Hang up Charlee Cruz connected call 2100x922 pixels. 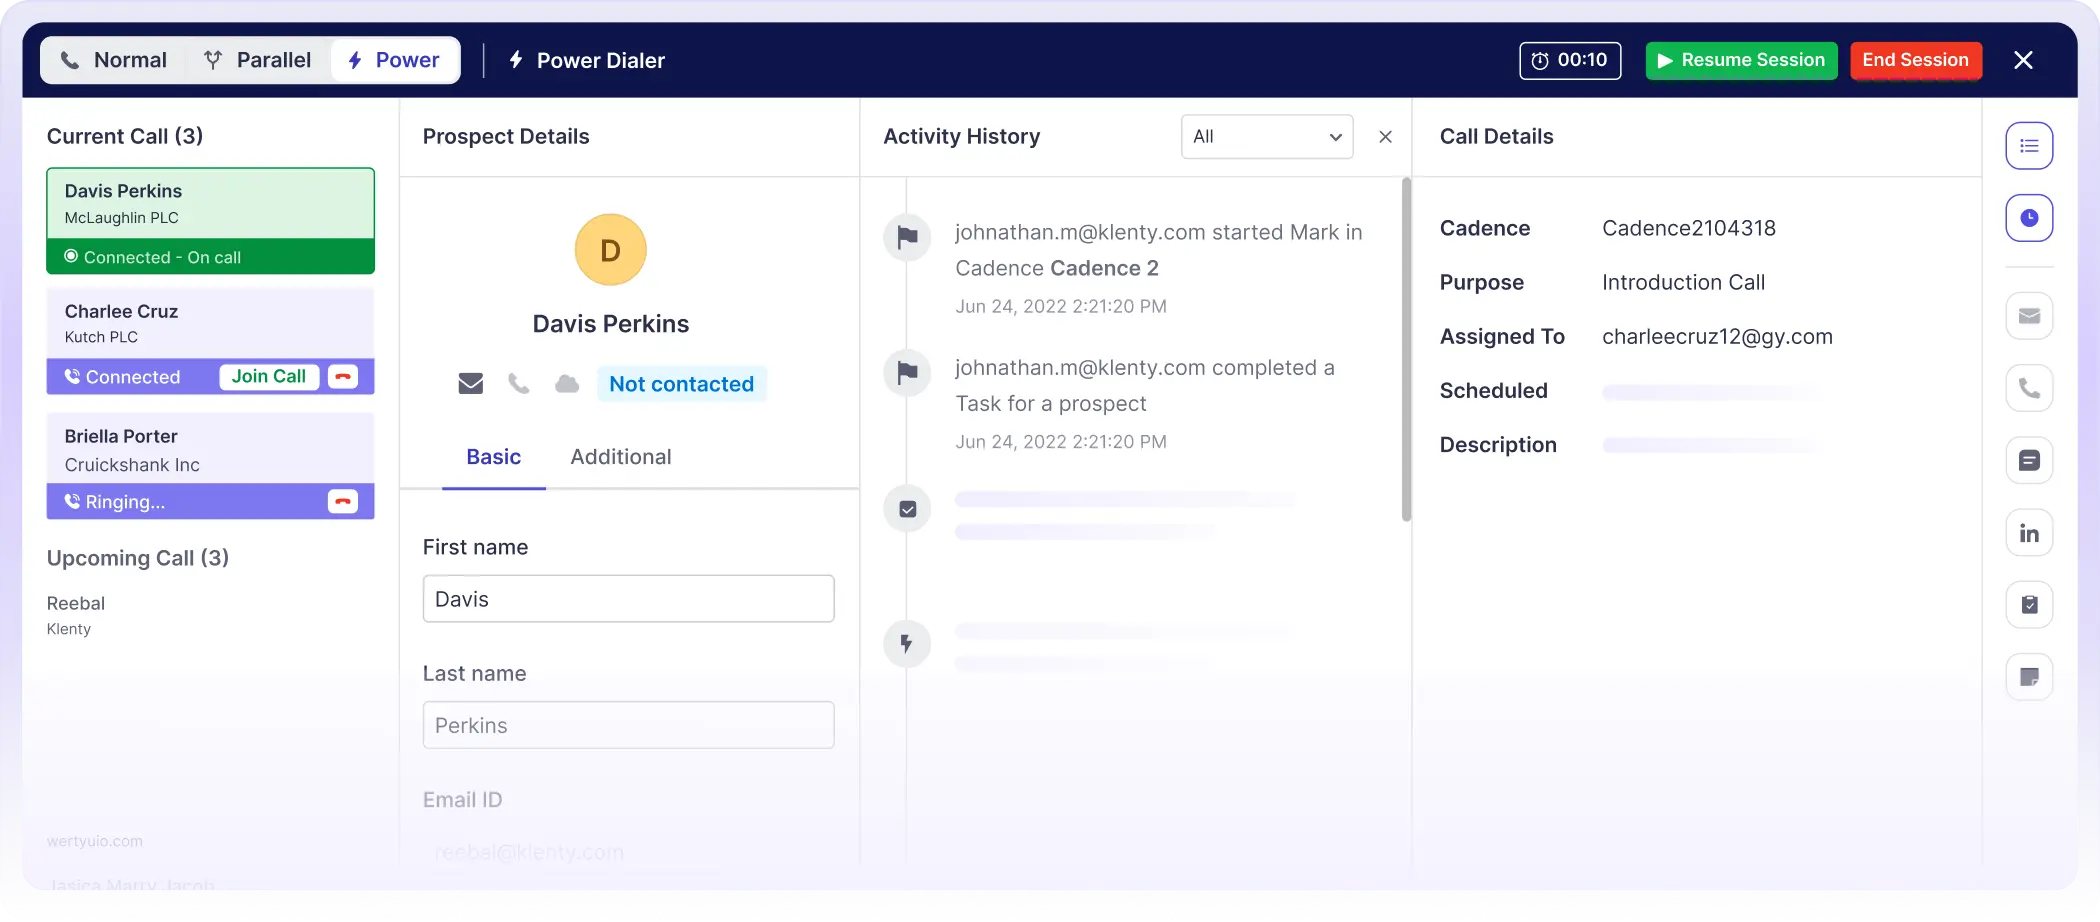(343, 377)
